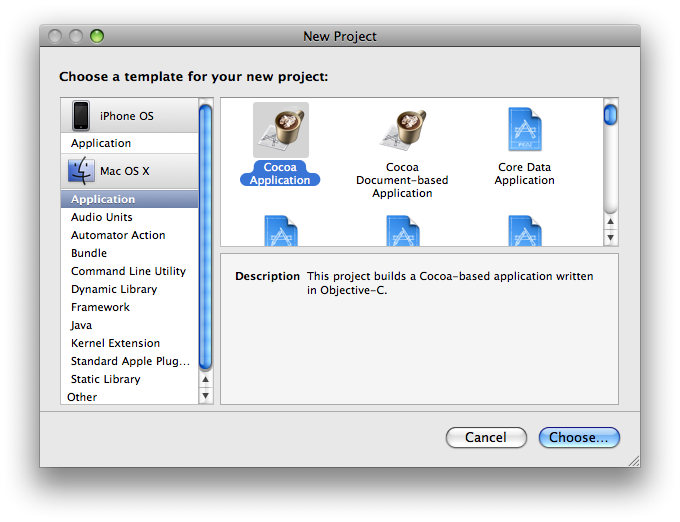Select the Automator Action category

tap(129, 235)
